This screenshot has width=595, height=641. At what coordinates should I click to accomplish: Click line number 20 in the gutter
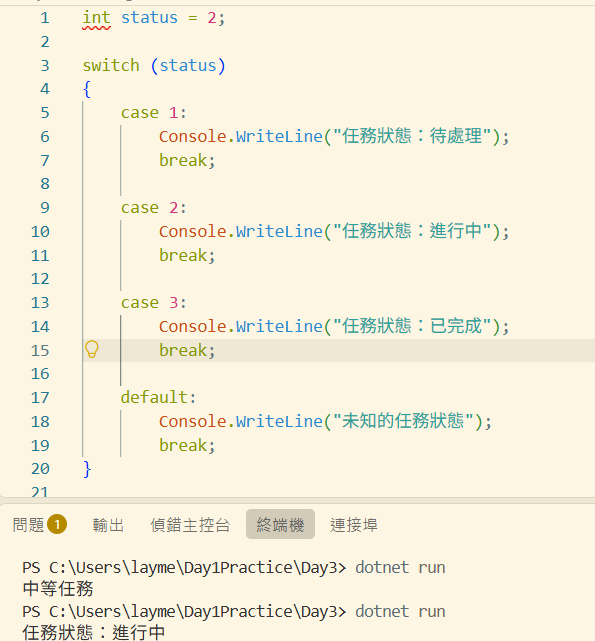40,469
